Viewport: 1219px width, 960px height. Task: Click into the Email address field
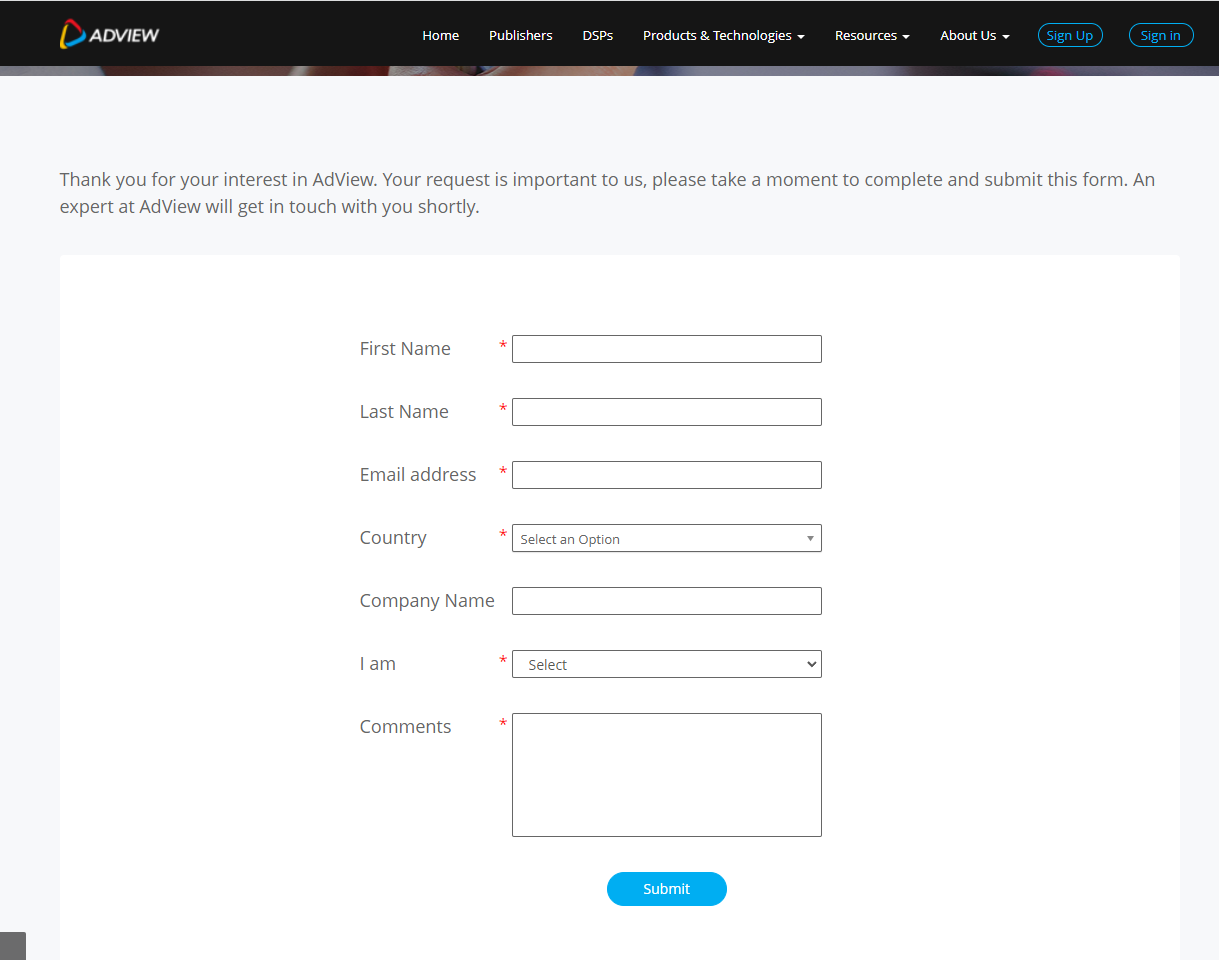(x=666, y=475)
